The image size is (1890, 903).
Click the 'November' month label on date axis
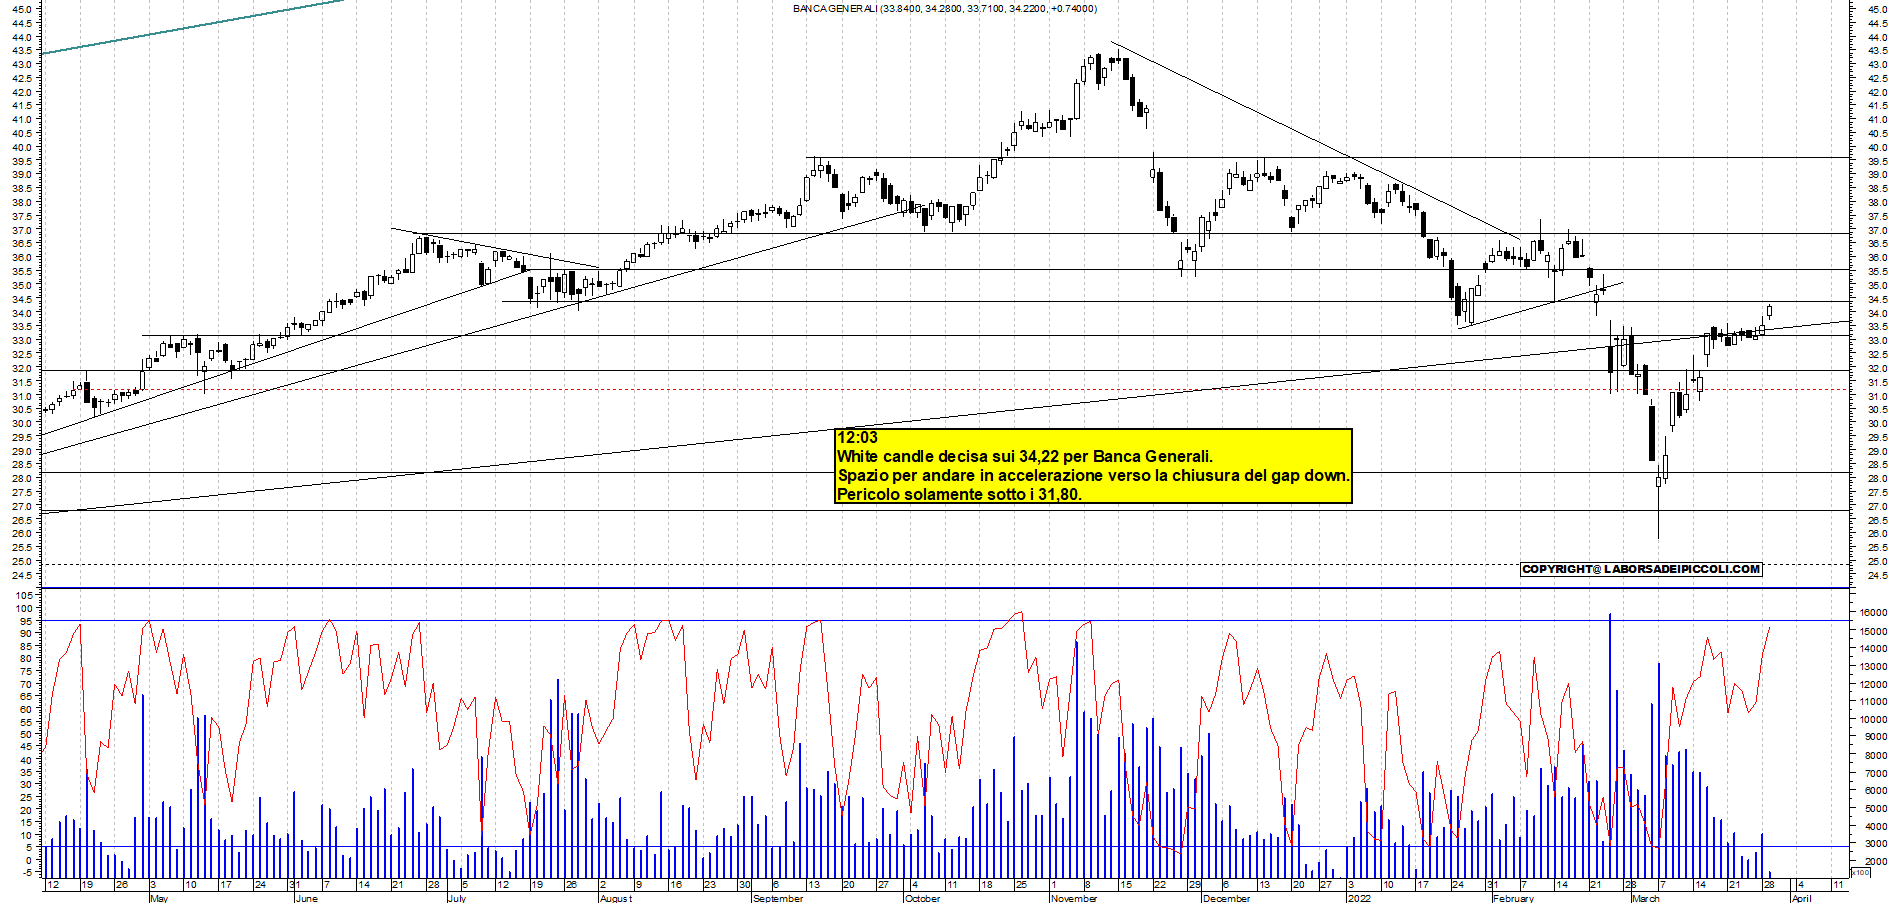[1074, 898]
